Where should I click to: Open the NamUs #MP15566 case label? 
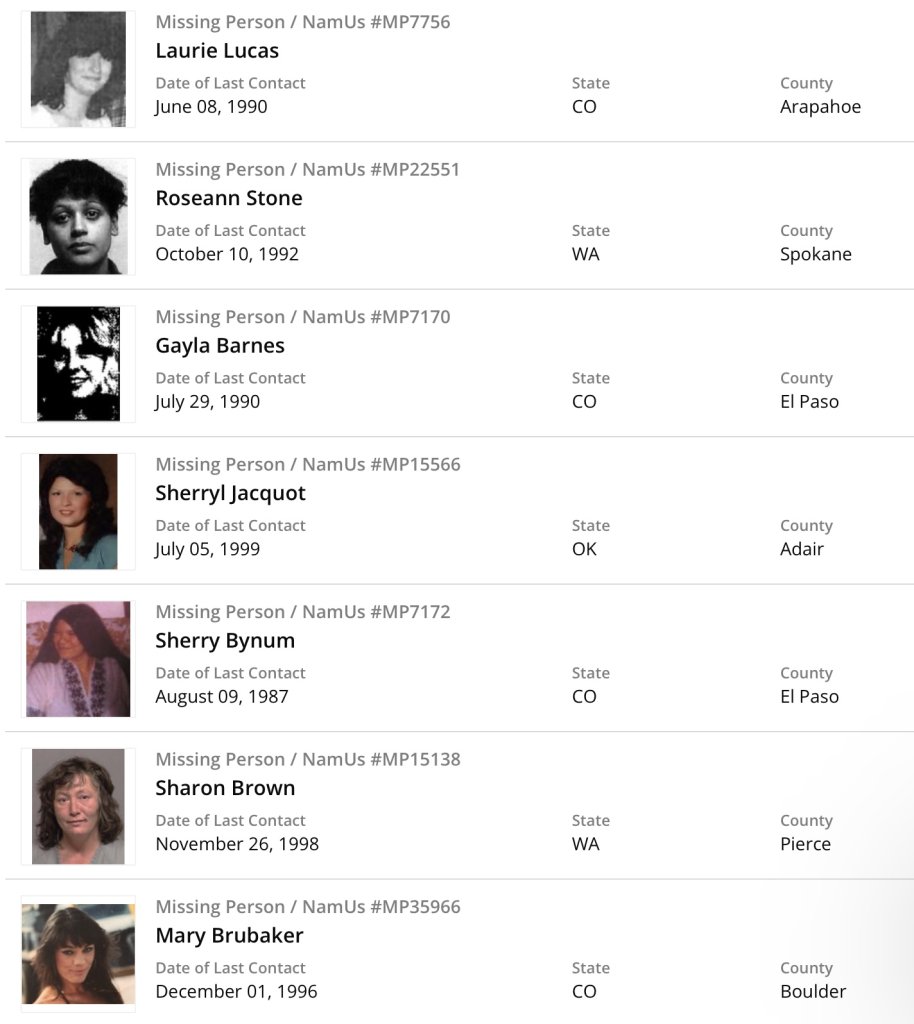click(308, 464)
